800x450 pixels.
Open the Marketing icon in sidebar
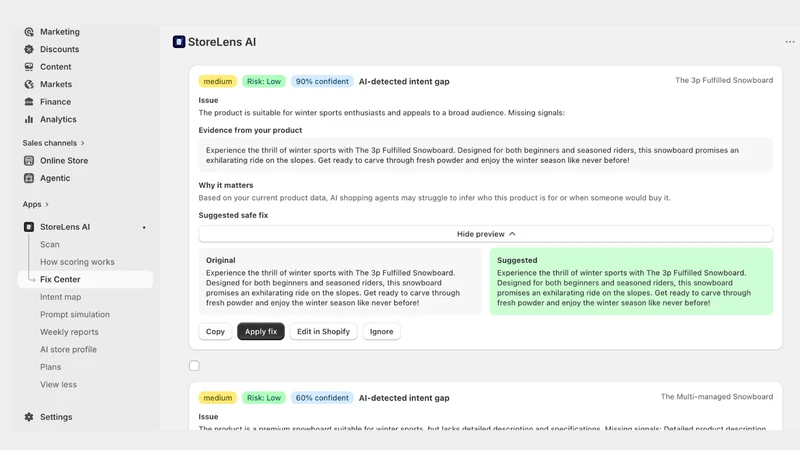(29, 32)
